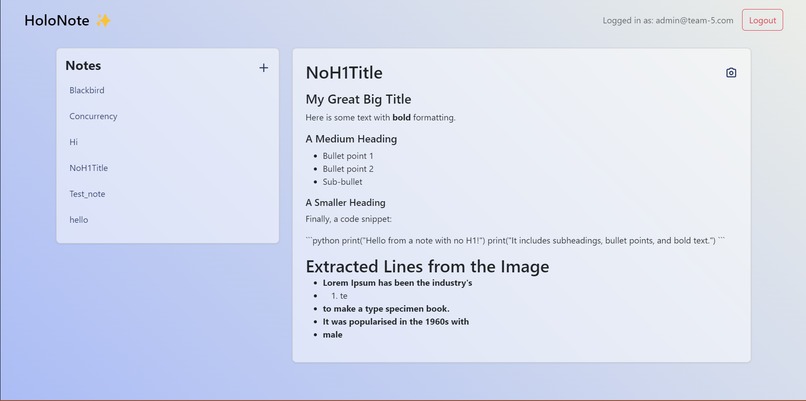Click 'Lorem Ipsum has been the industry's' bullet

click(x=397, y=283)
